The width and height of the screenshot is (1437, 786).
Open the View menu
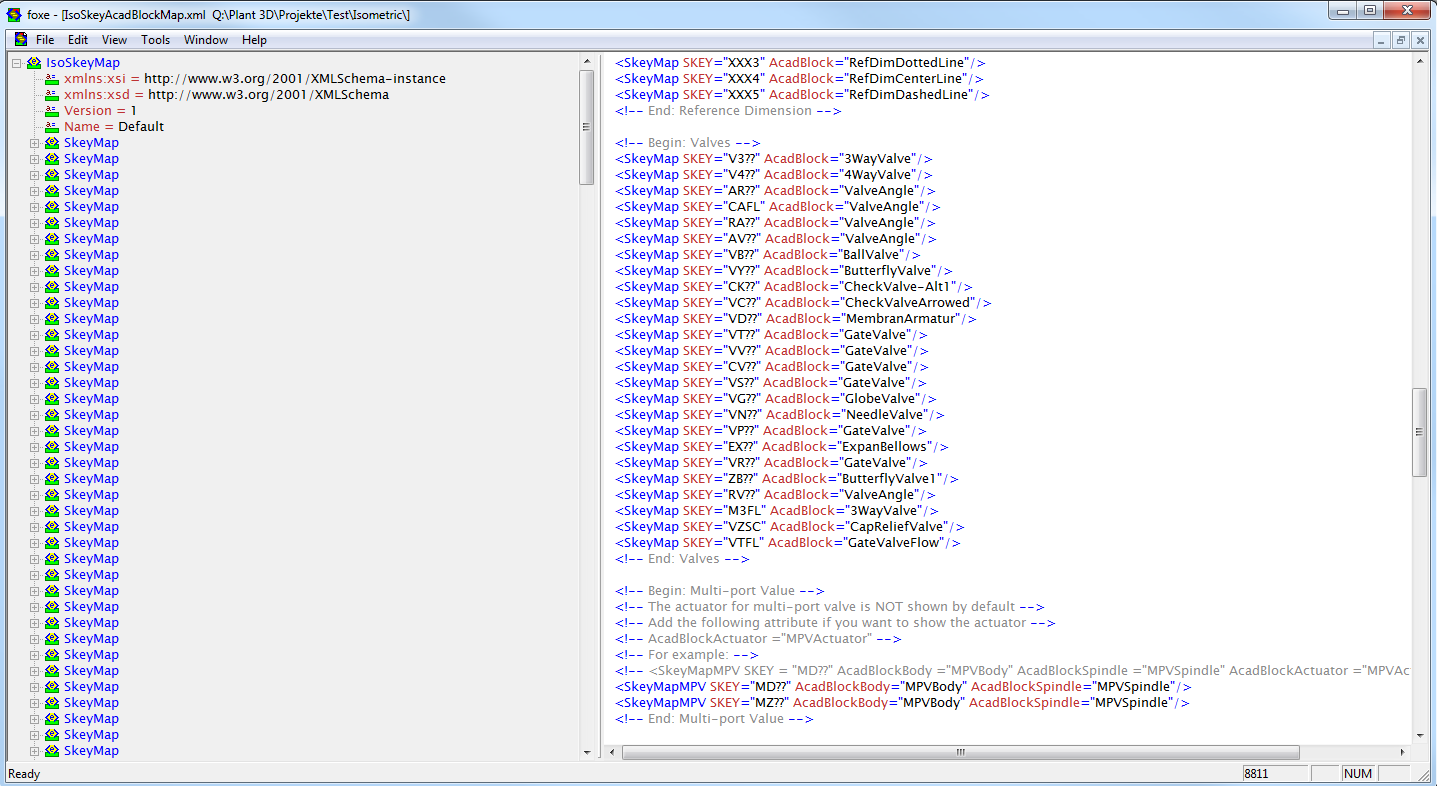pos(114,40)
